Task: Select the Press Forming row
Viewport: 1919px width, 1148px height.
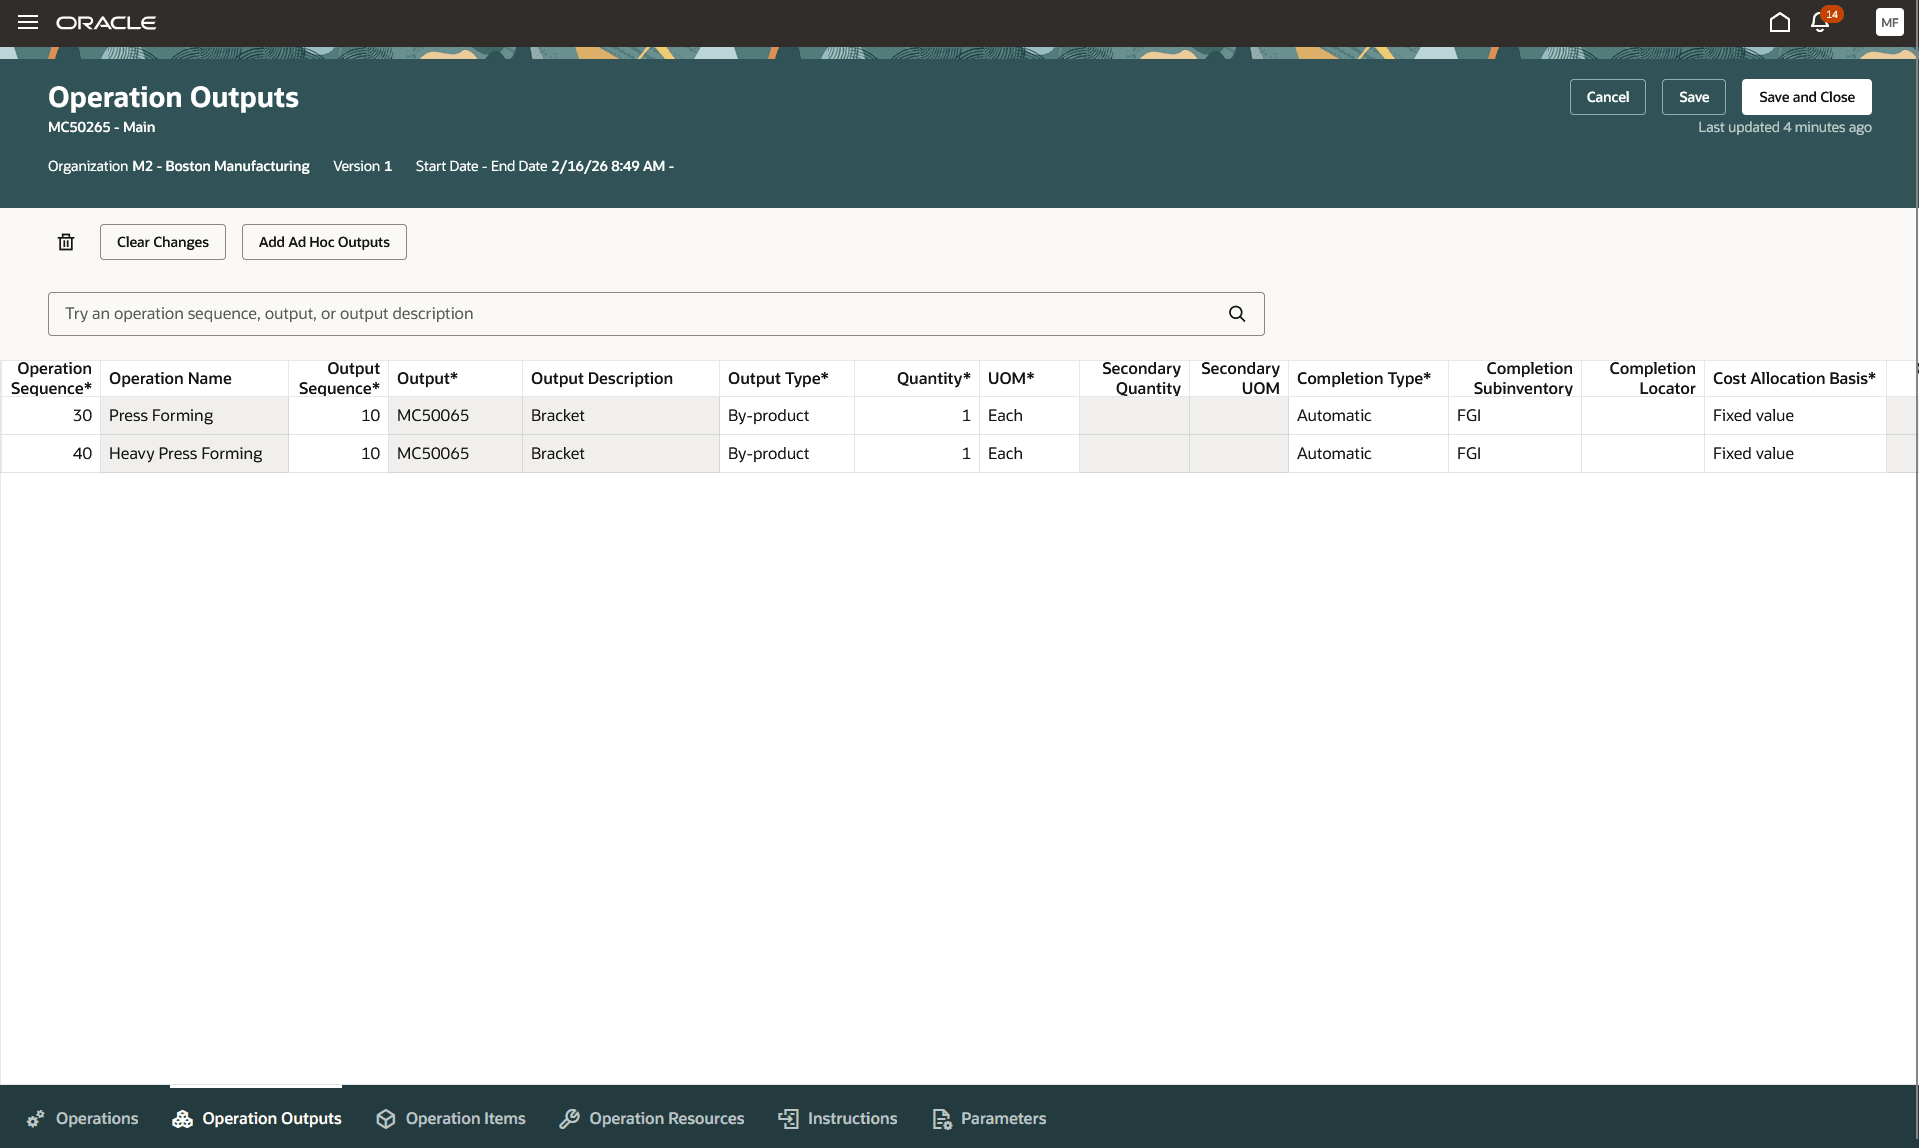Action: [161, 415]
